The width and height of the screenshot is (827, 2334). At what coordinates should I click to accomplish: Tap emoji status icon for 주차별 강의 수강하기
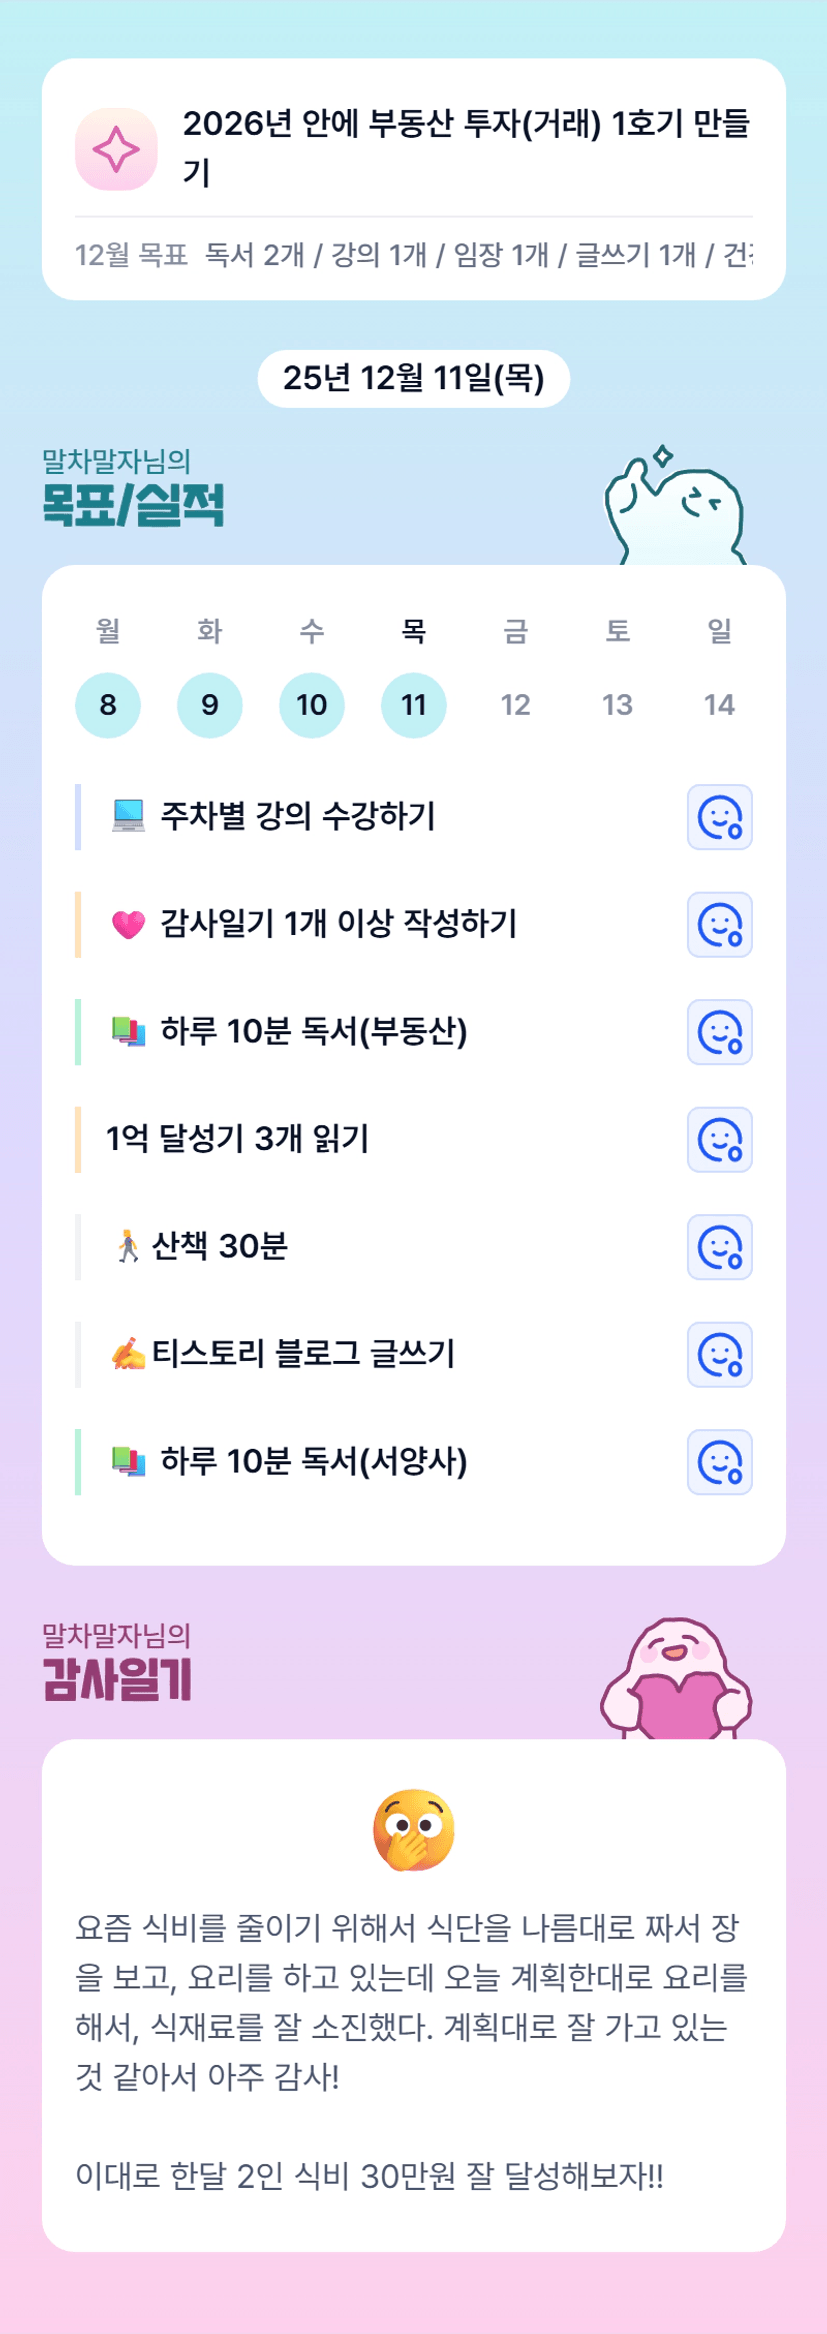(x=719, y=817)
